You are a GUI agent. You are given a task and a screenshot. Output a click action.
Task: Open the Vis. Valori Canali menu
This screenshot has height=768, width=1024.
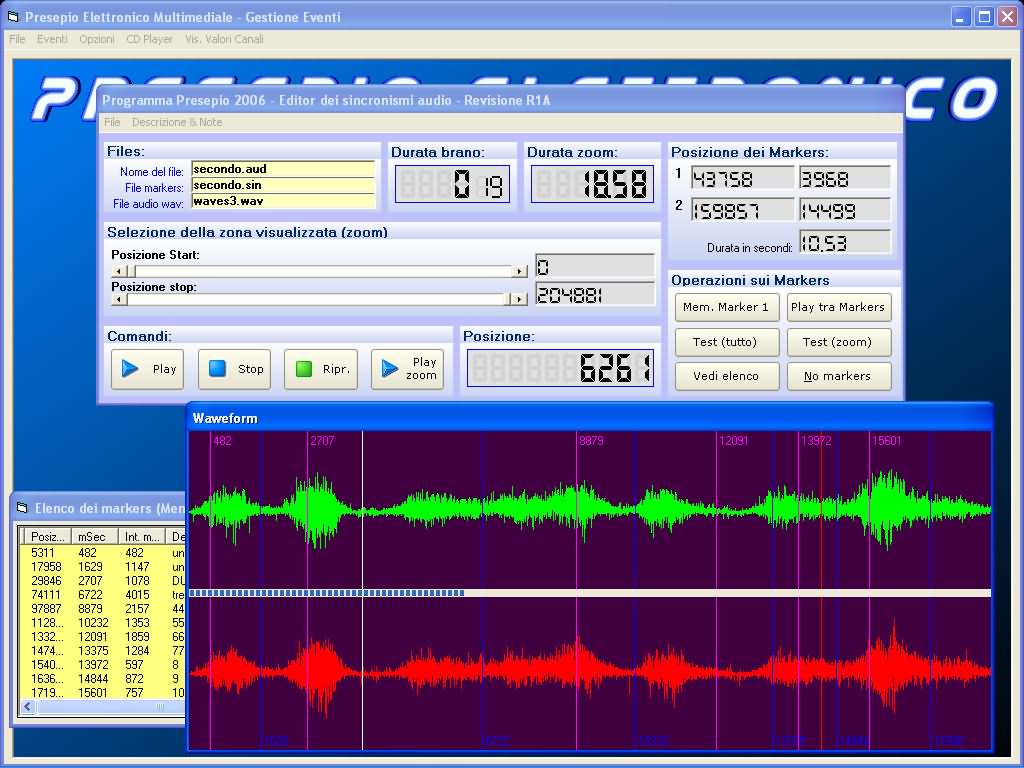(x=224, y=39)
